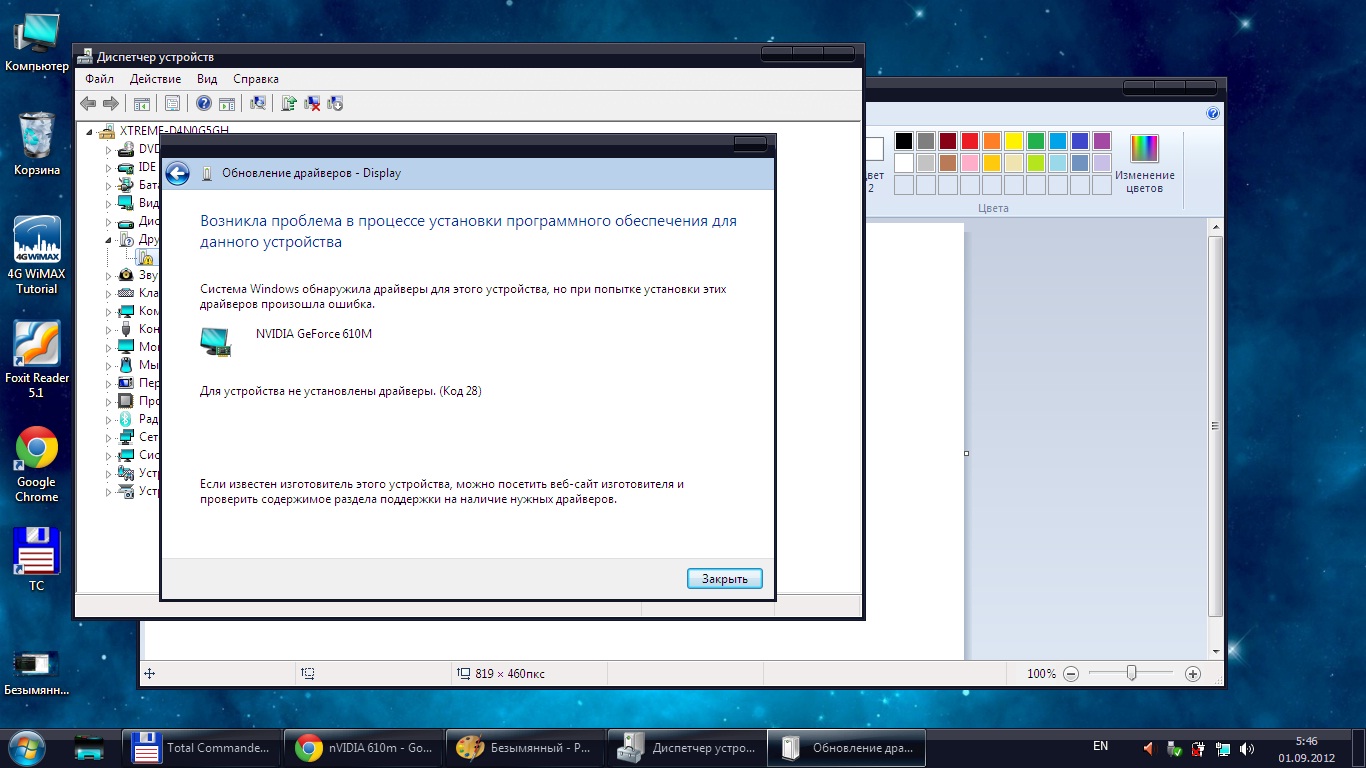Viewport: 1366px width, 768px height.
Task: Open the Windows Start button
Action: point(25,747)
